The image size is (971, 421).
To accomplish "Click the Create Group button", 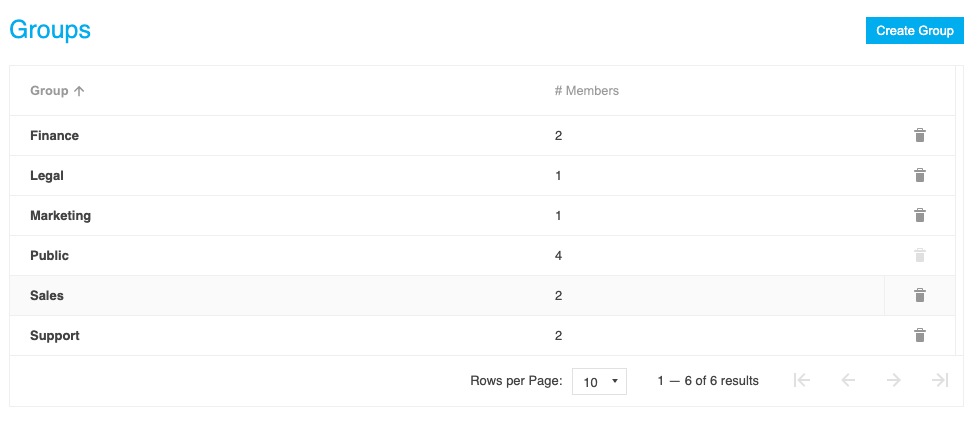I will point(914,31).
